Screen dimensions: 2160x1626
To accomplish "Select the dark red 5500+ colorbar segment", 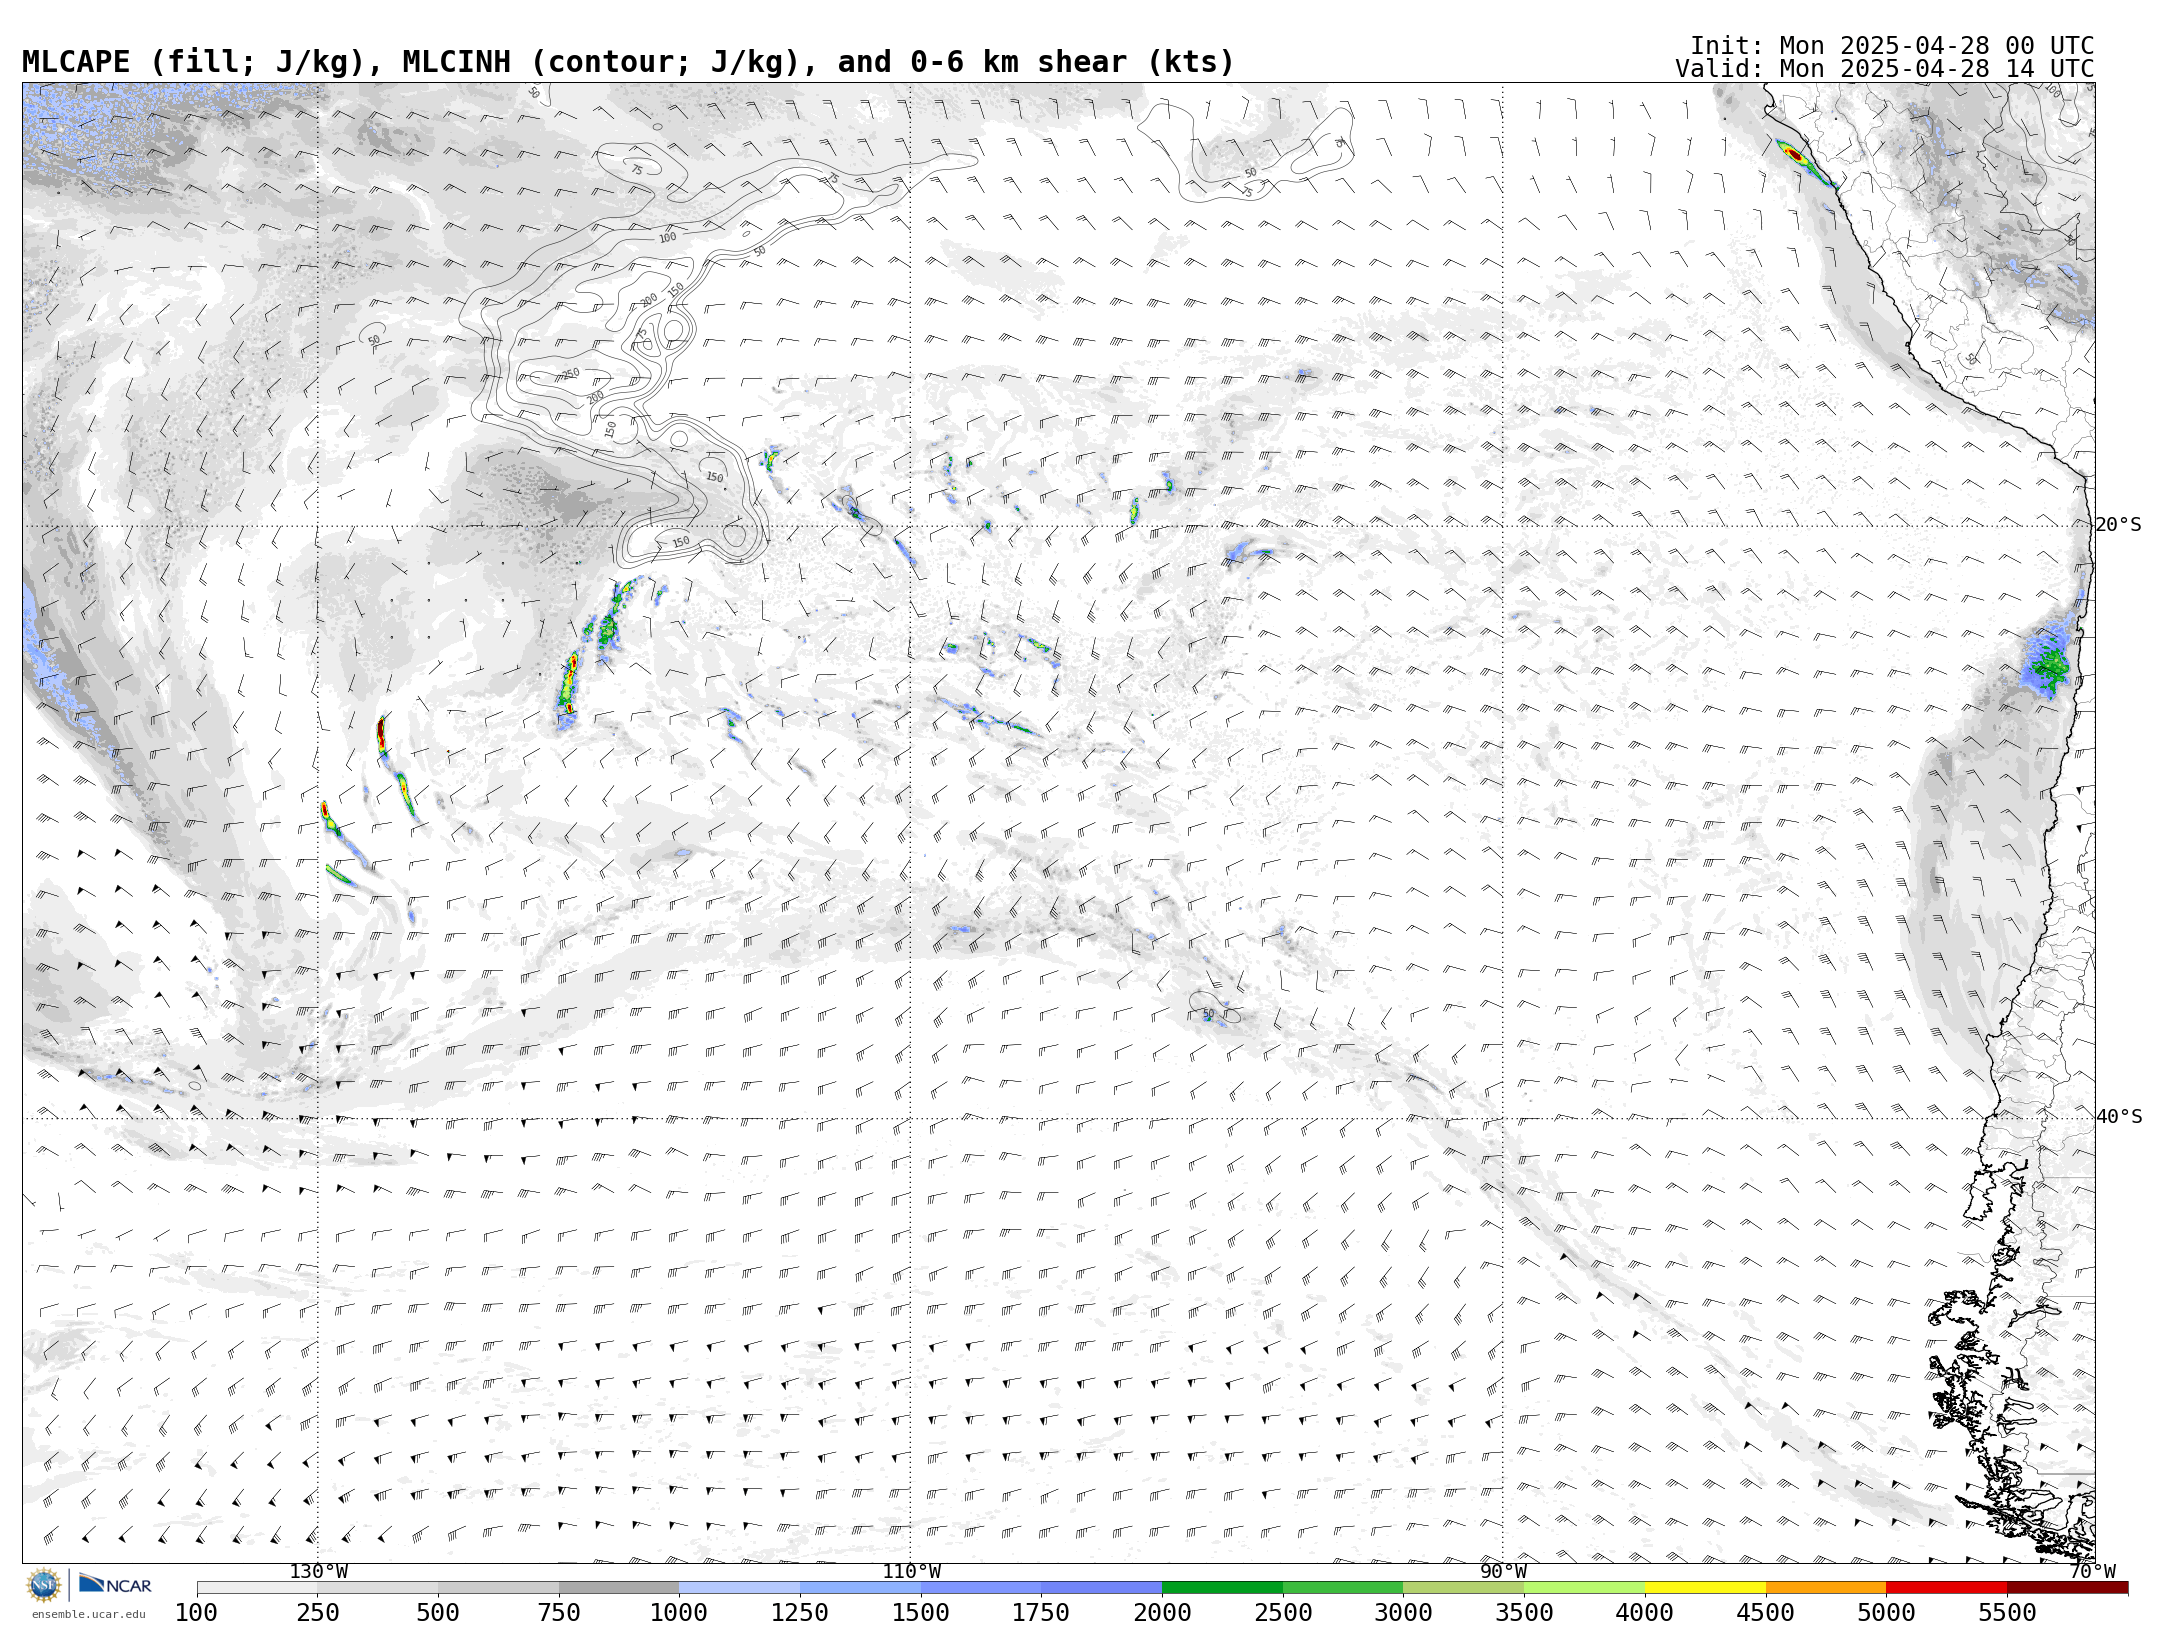I will pos(2067,1588).
